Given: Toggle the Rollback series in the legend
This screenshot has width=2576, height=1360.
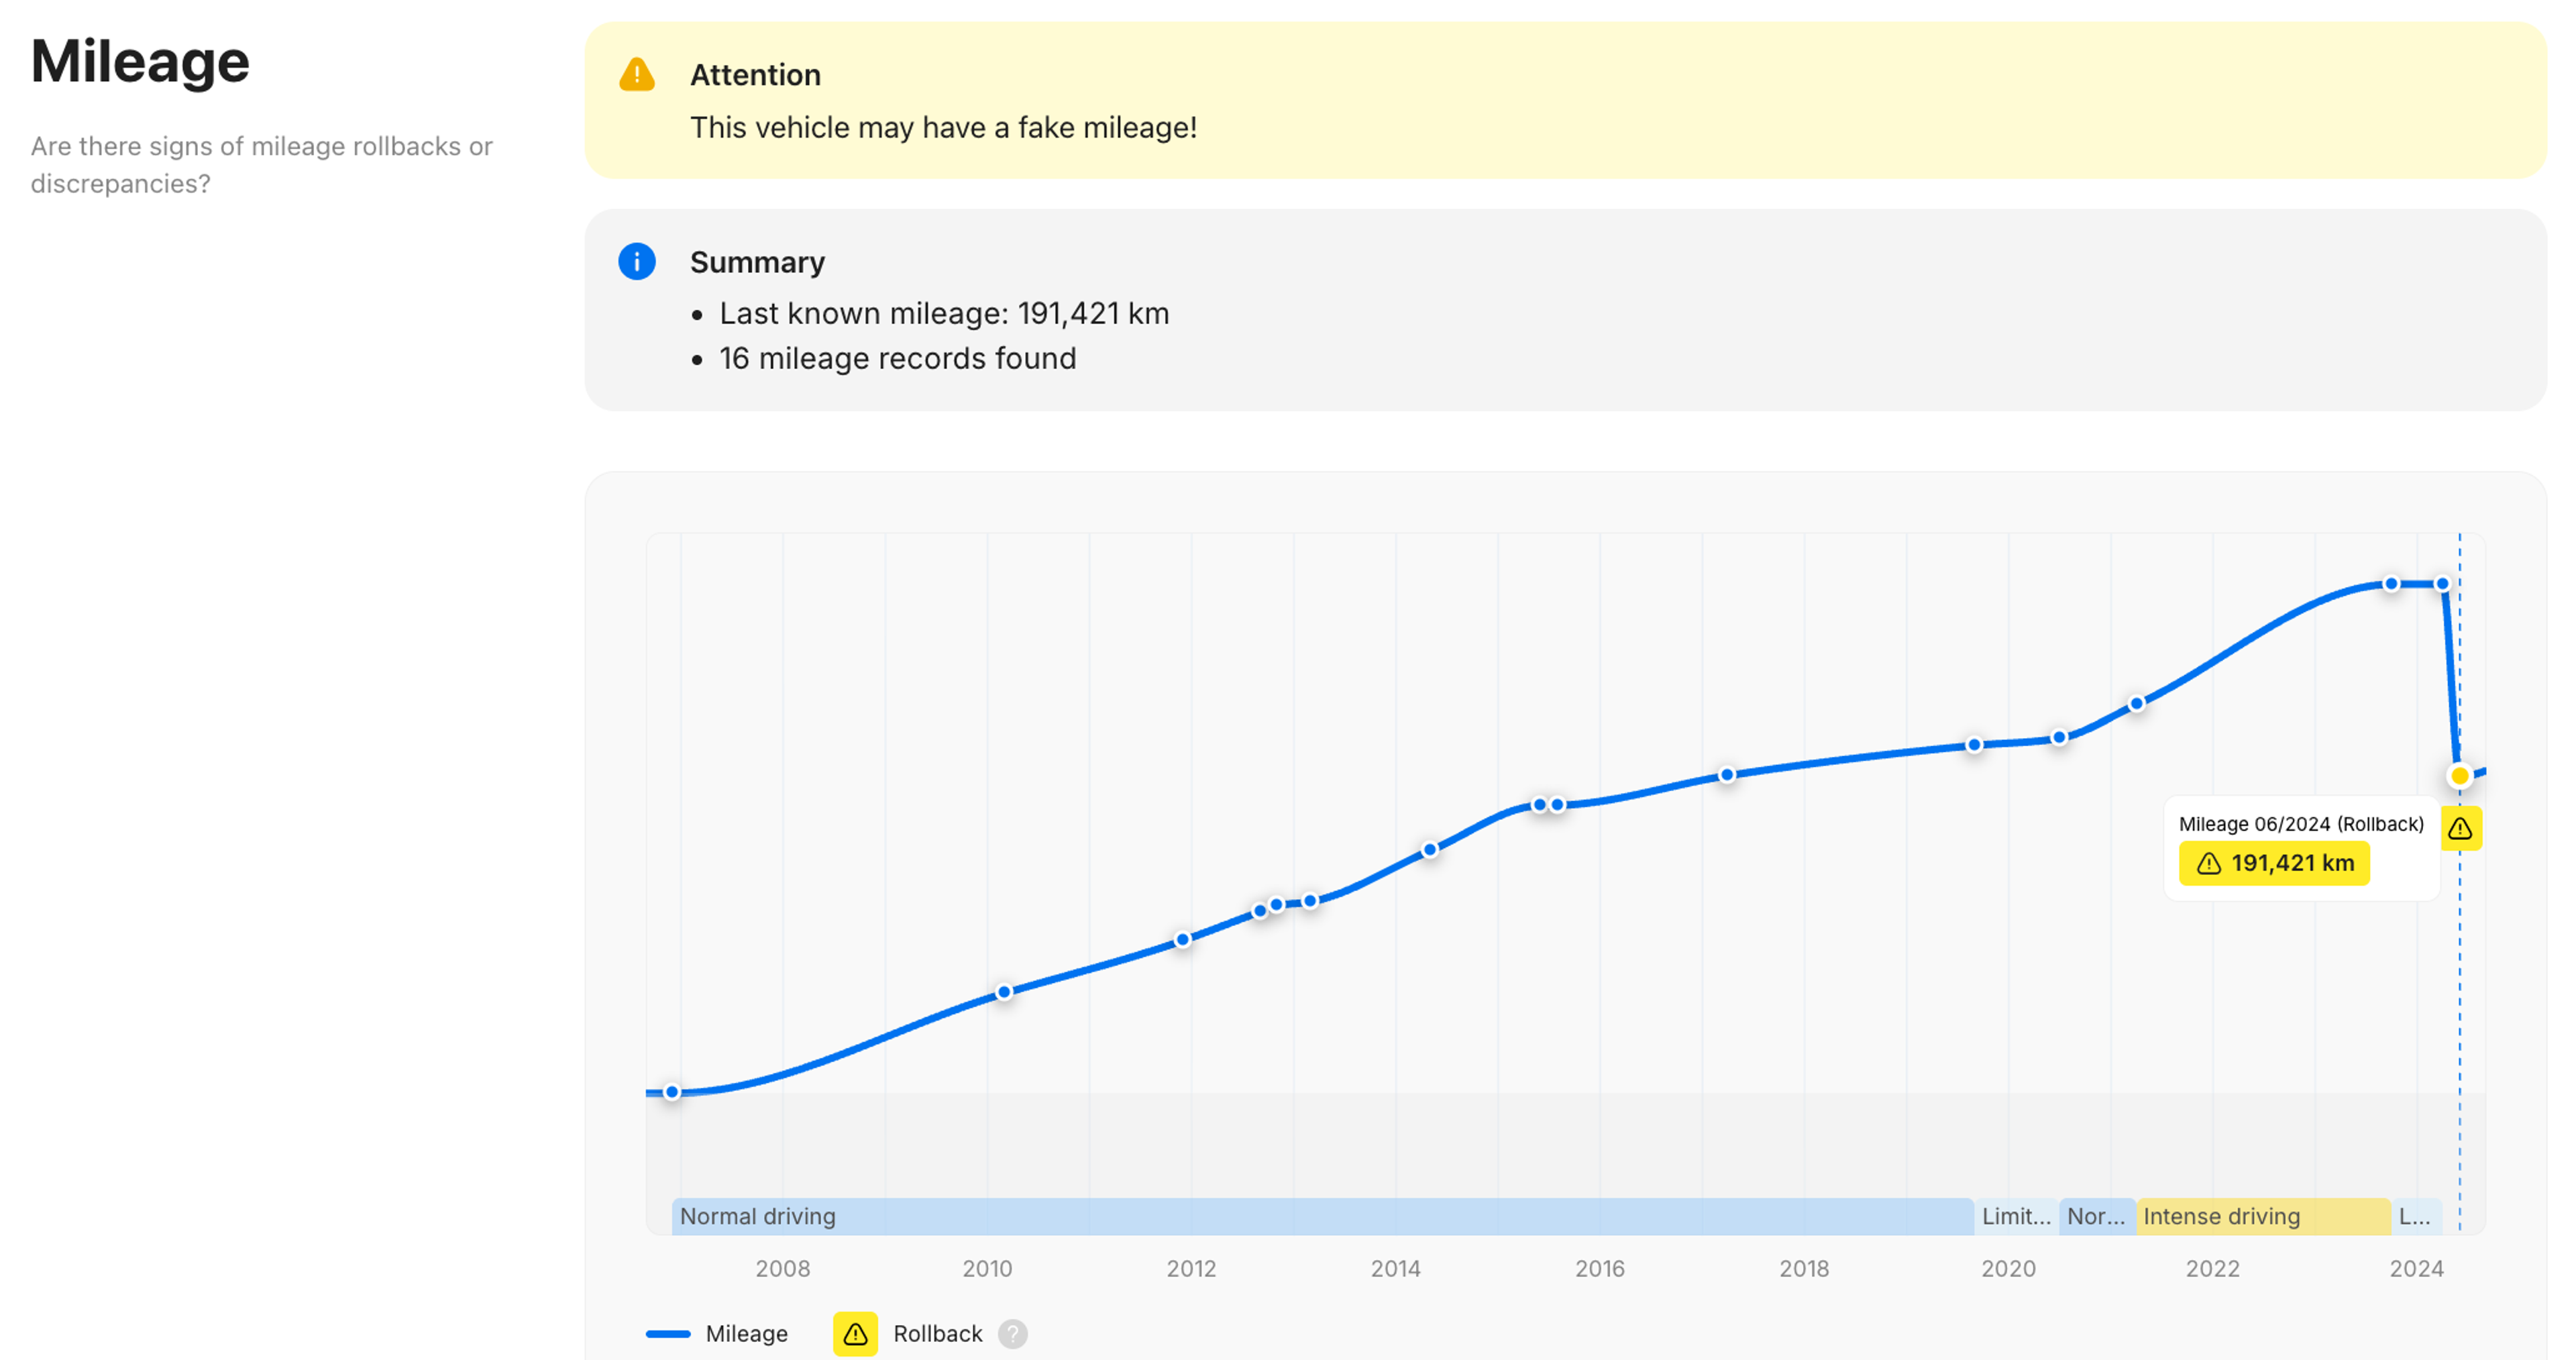Looking at the screenshot, I should click(937, 1333).
